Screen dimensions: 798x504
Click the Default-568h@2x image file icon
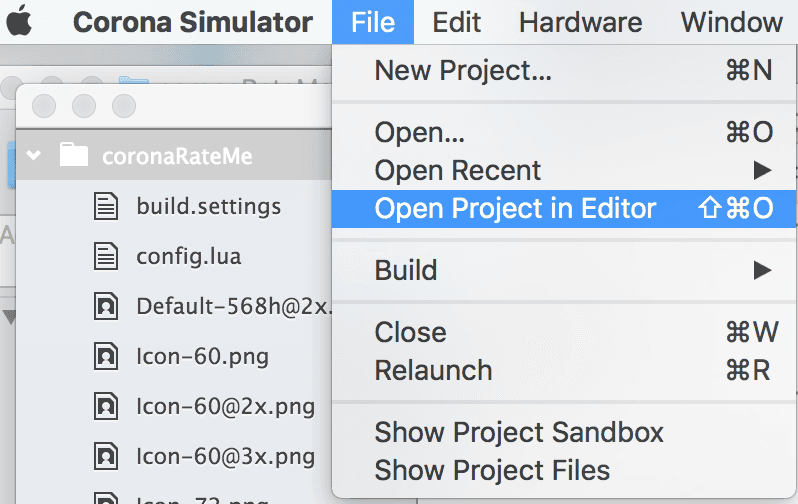pos(106,306)
